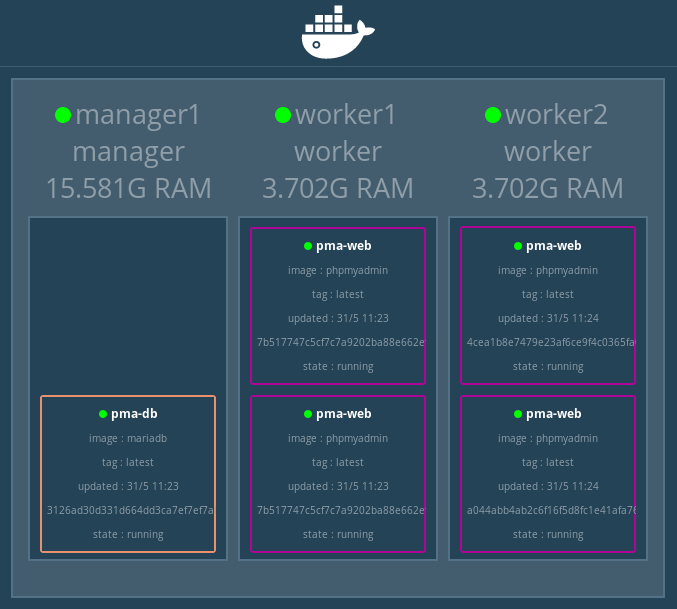Click the pma-db container ID starting 3126ad30

pyautogui.click(x=129, y=510)
